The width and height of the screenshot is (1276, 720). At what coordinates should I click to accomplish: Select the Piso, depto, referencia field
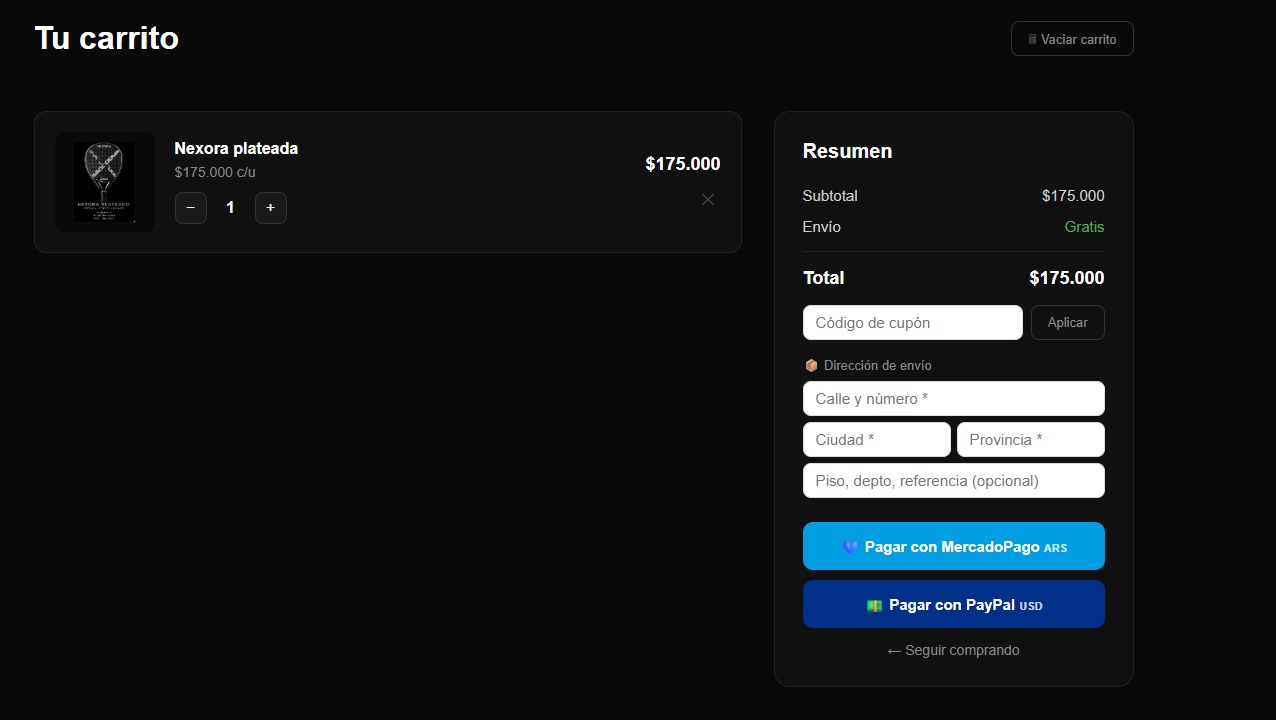coord(954,481)
